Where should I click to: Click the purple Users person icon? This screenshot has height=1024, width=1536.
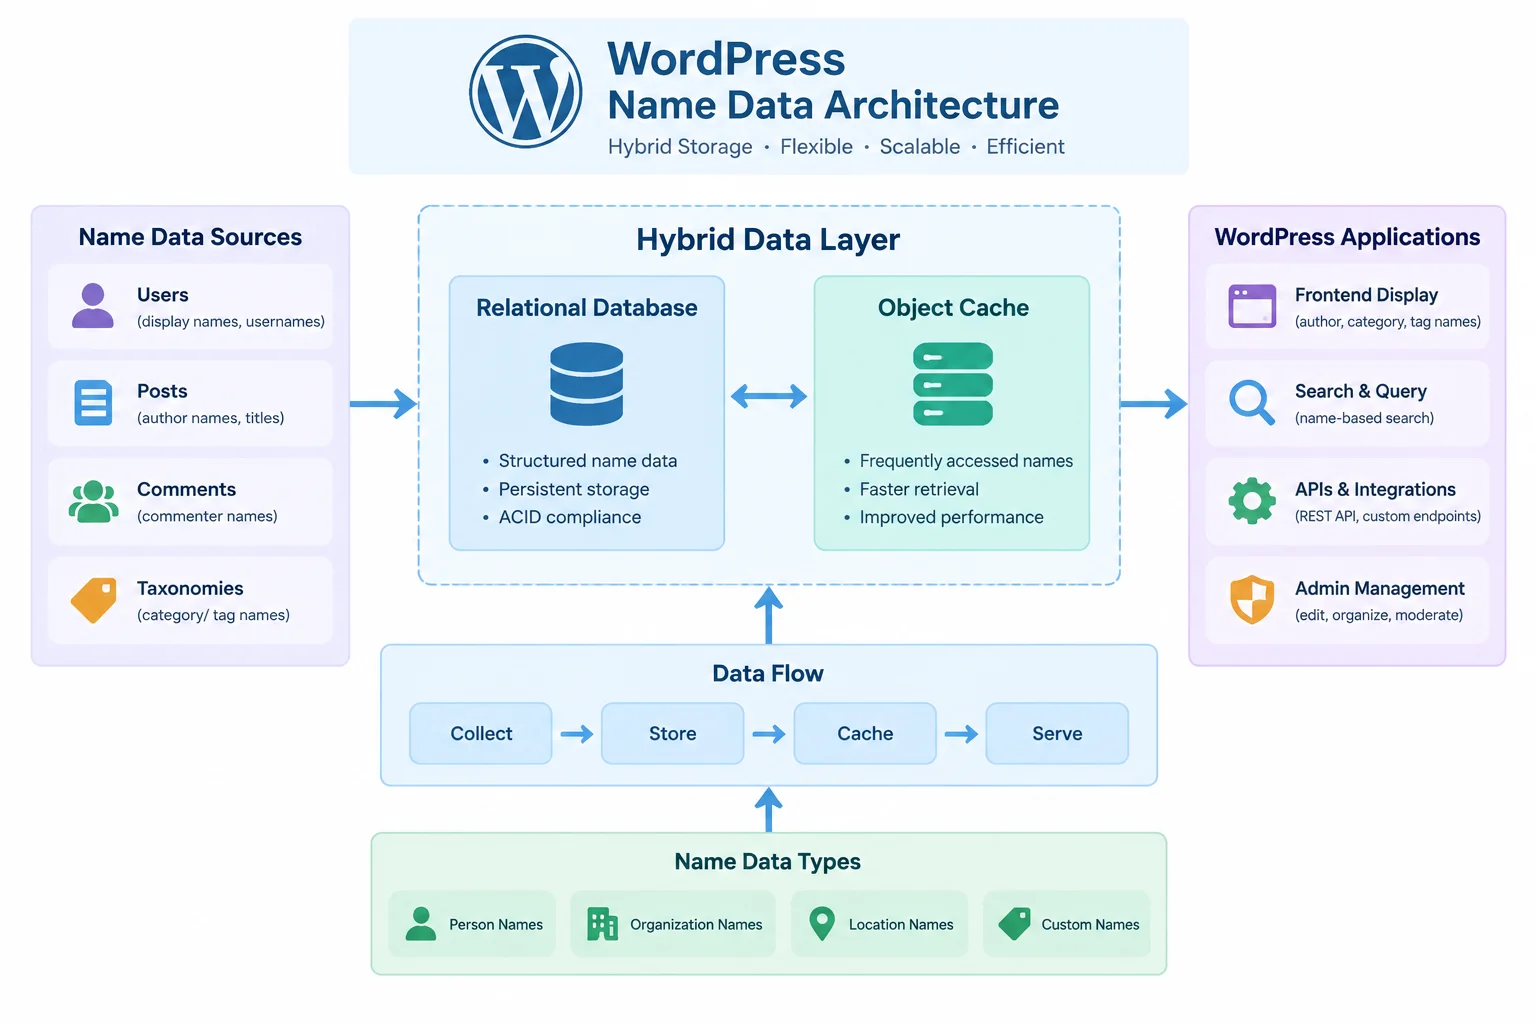click(93, 305)
